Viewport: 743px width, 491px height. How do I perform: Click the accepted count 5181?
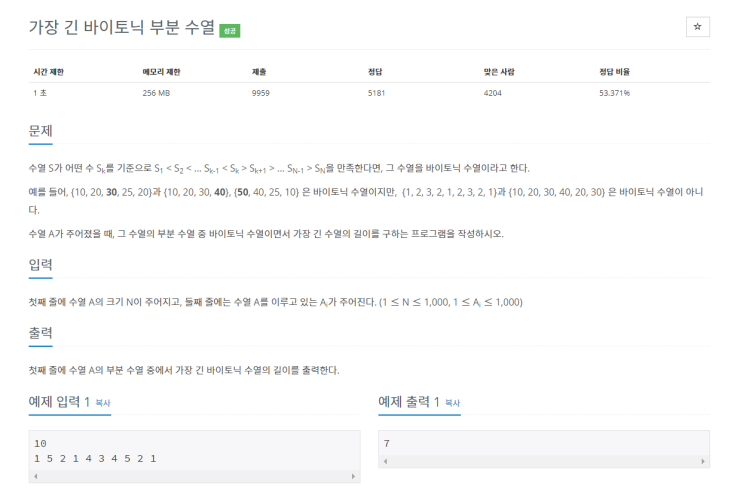[x=376, y=93]
